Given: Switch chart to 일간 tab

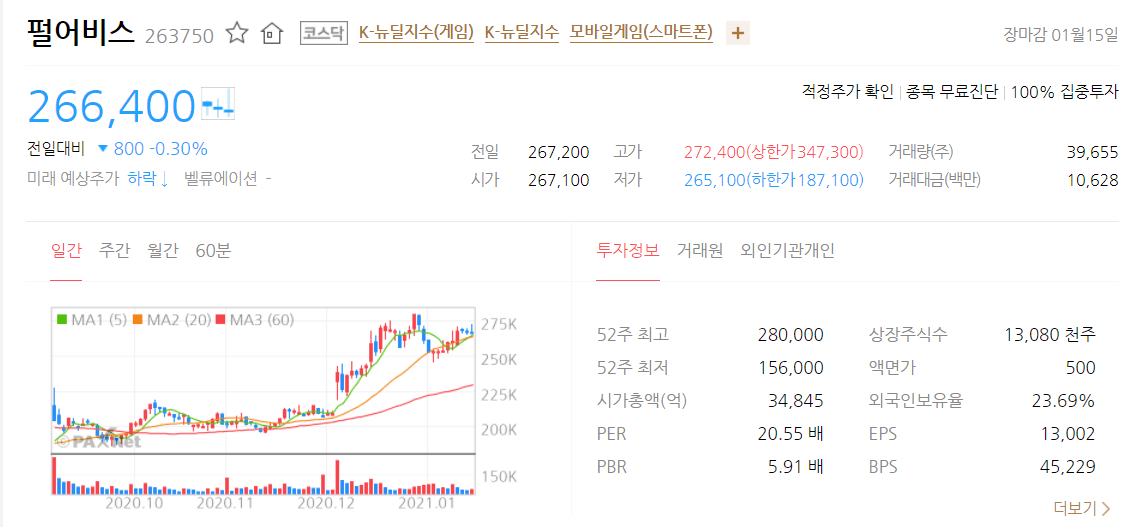Looking at the screenshot, I should [x=66, y=251].
